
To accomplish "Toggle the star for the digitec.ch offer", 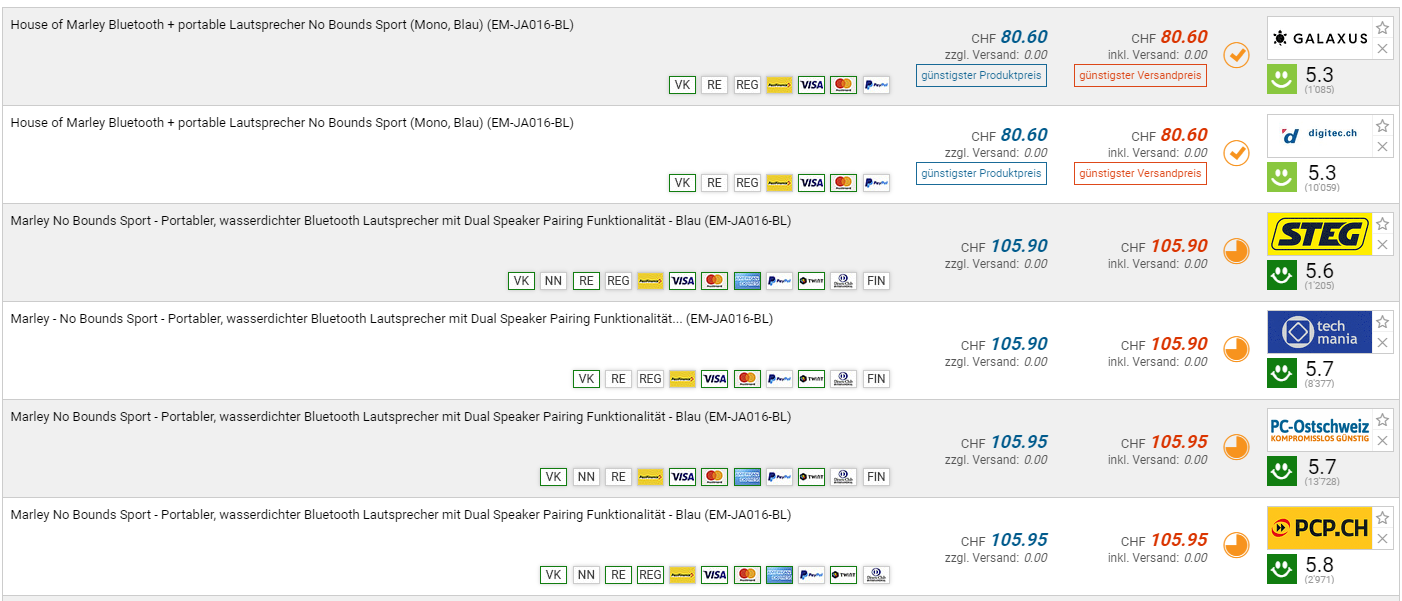I will (1382, 126).
